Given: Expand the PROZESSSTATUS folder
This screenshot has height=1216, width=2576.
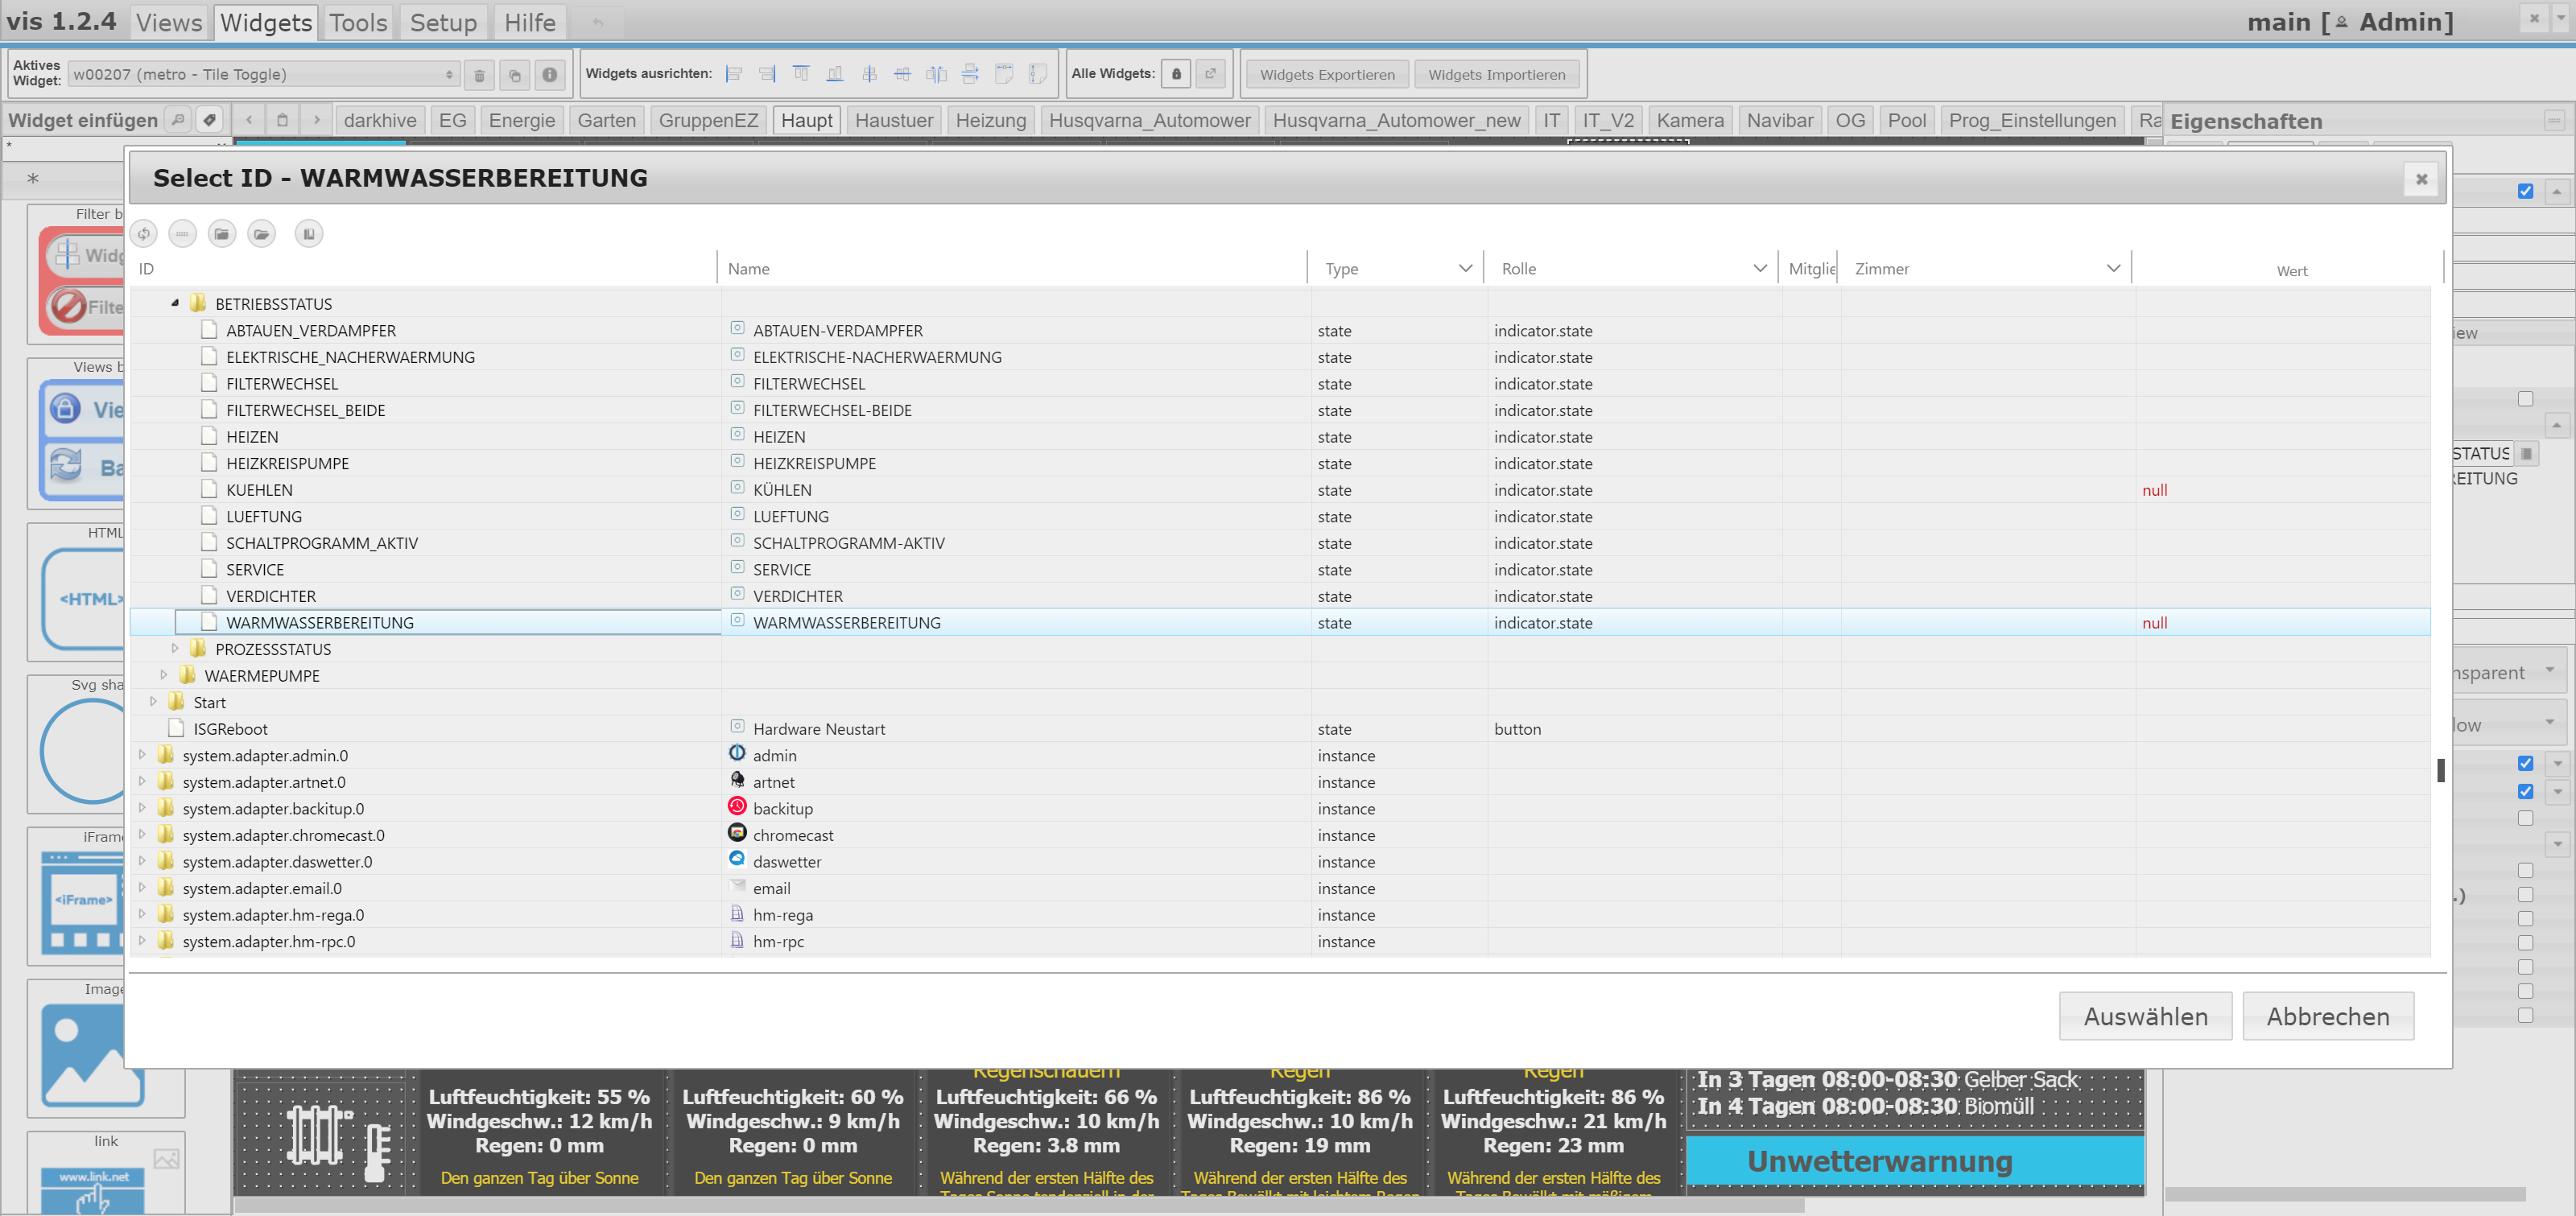Looking at the screenshot, I should [175, 649].
